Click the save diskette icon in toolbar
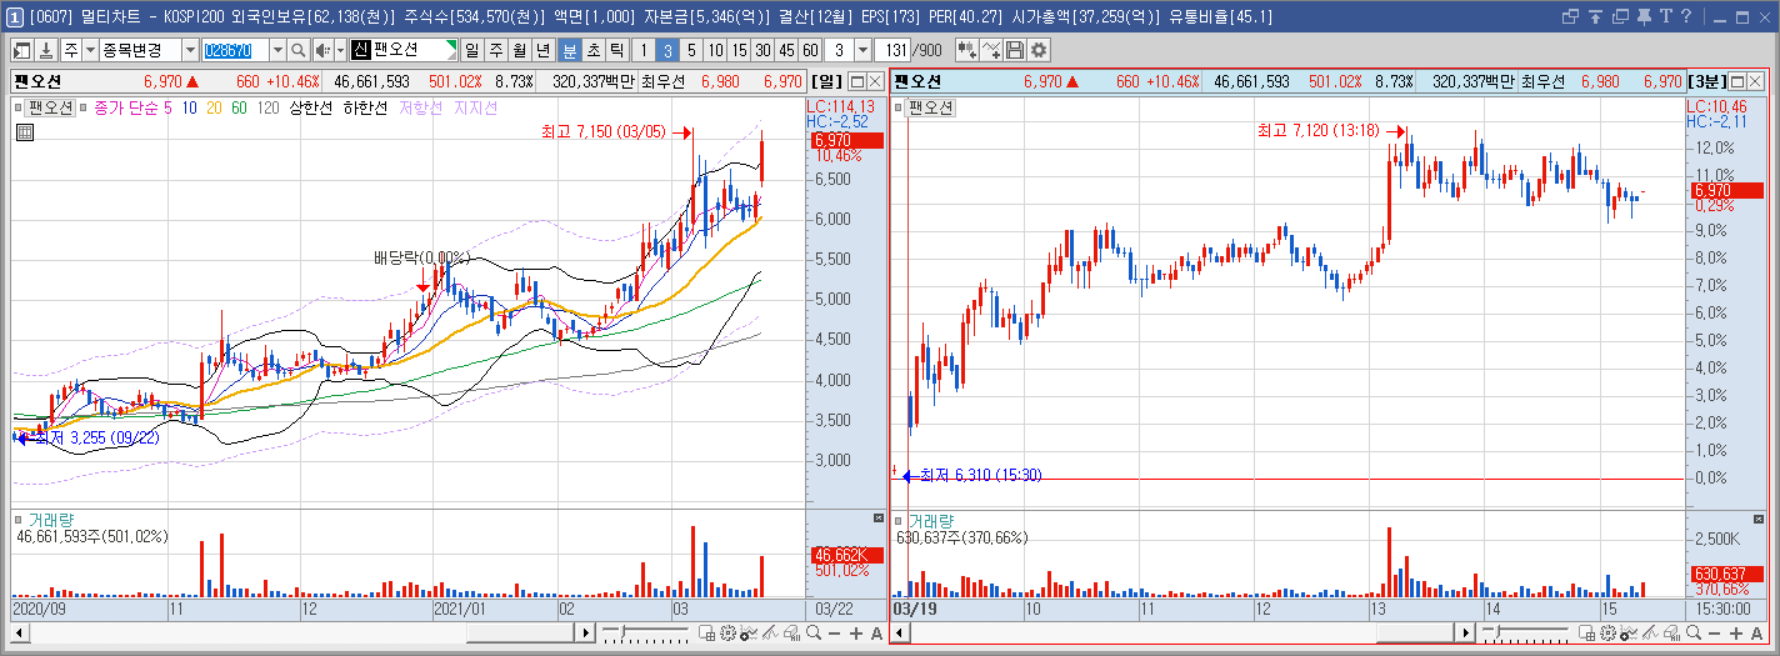Image resolution: width=1780 pixels, height=656 pixels. coord(1015,50)
